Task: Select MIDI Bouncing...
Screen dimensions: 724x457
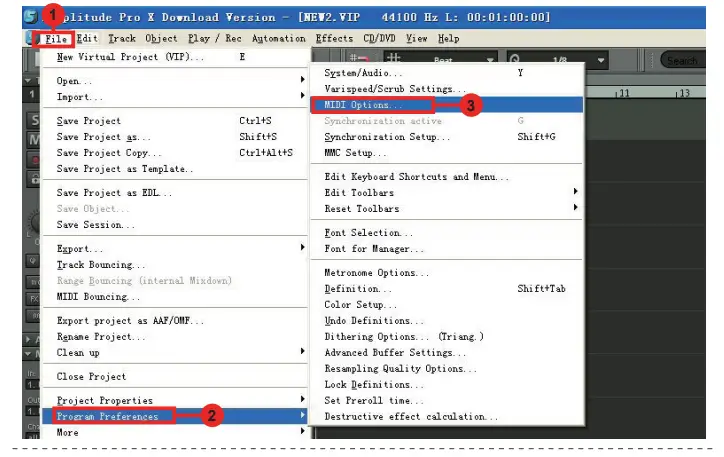Action: click(175, 297)
